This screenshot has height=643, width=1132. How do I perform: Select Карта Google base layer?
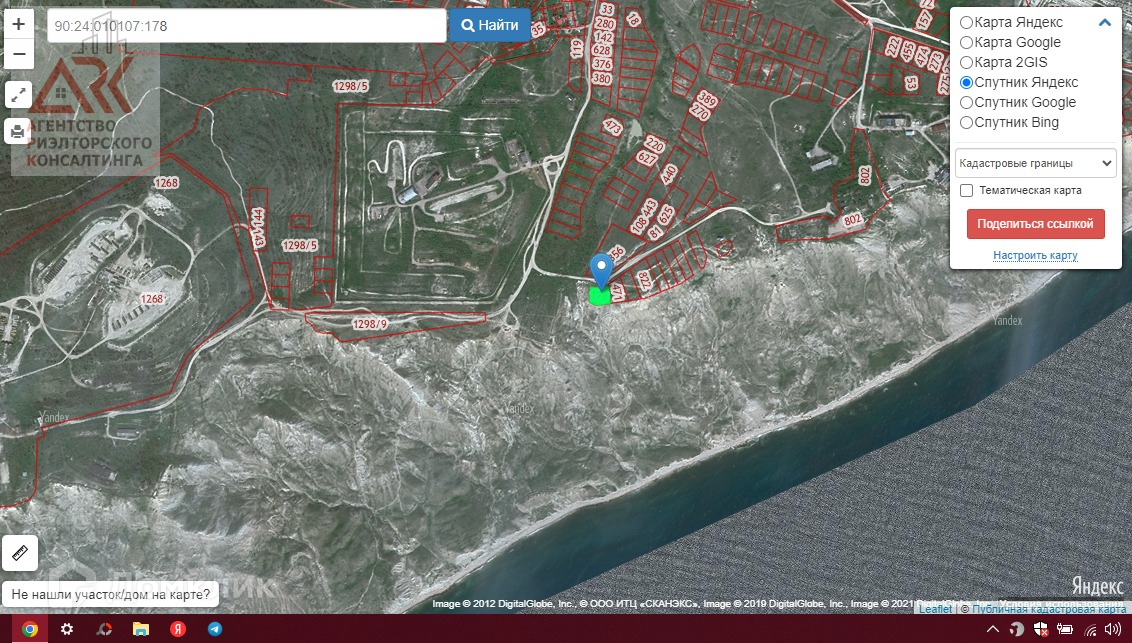tap(966, 43)
